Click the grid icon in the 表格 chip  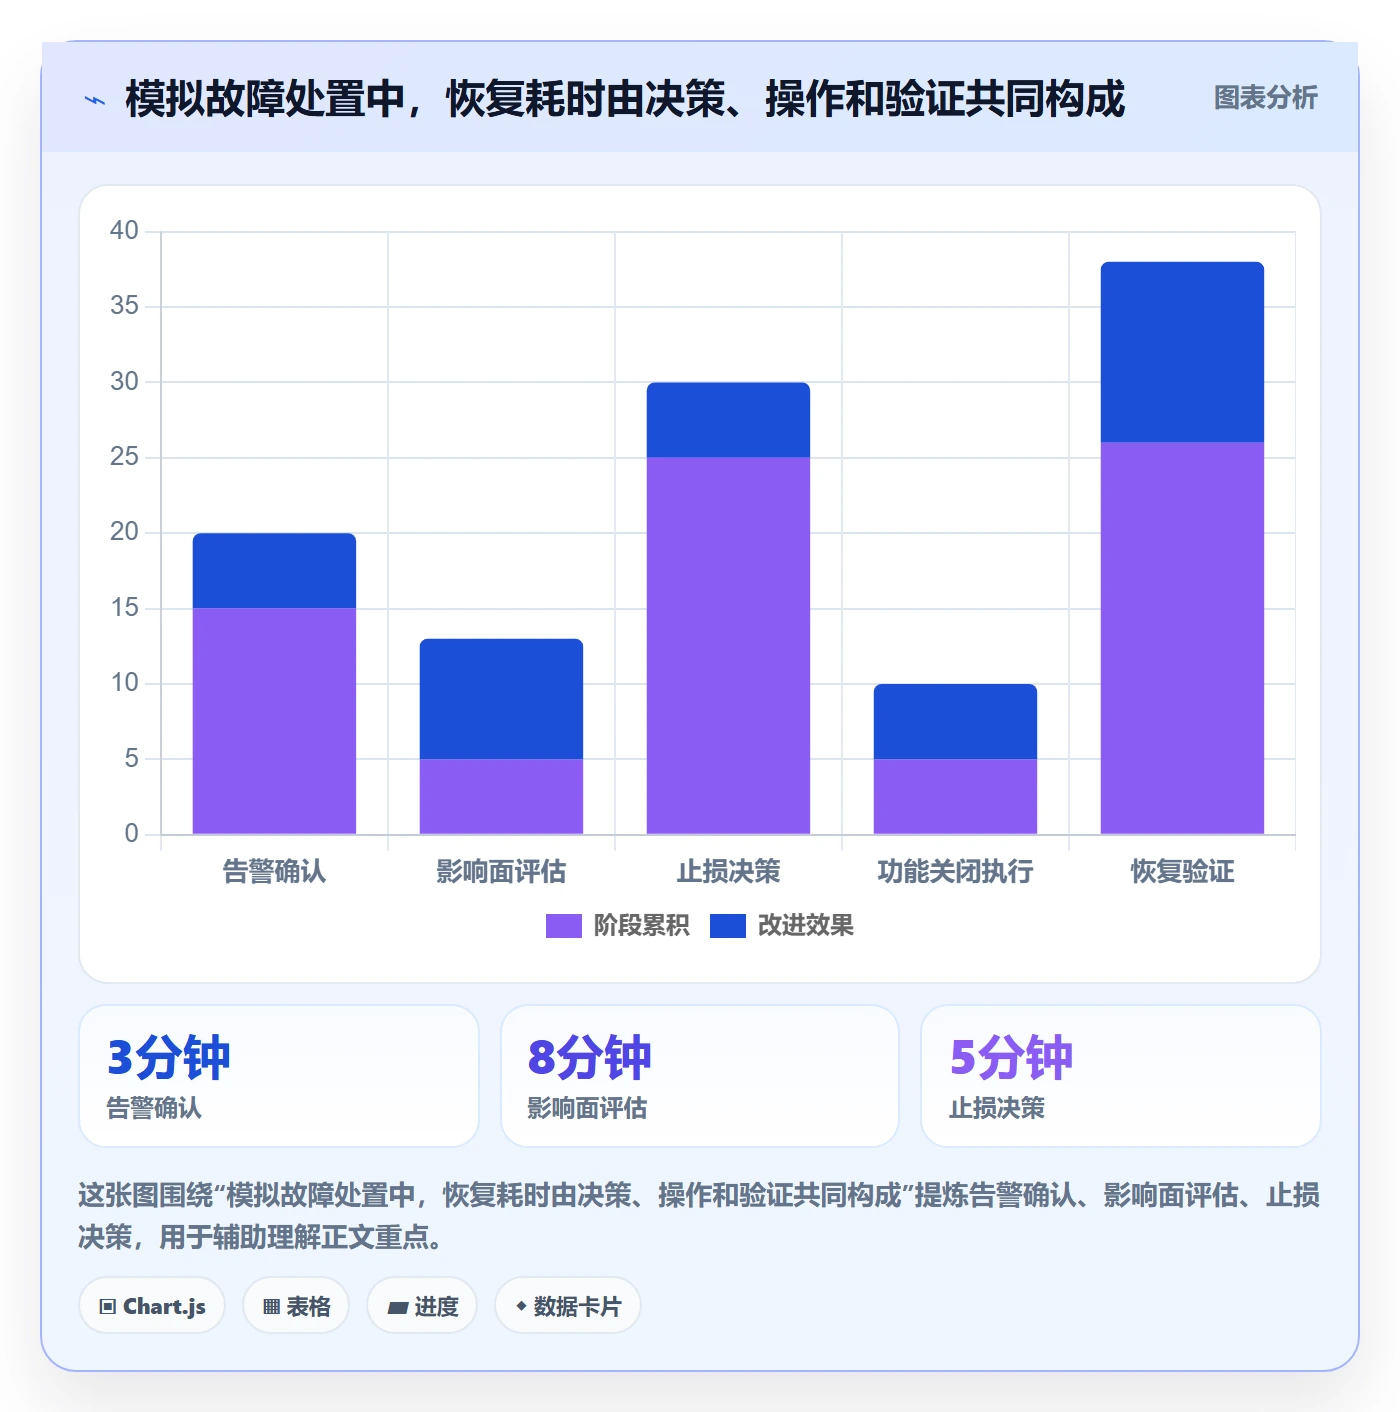coord(271,1307)
